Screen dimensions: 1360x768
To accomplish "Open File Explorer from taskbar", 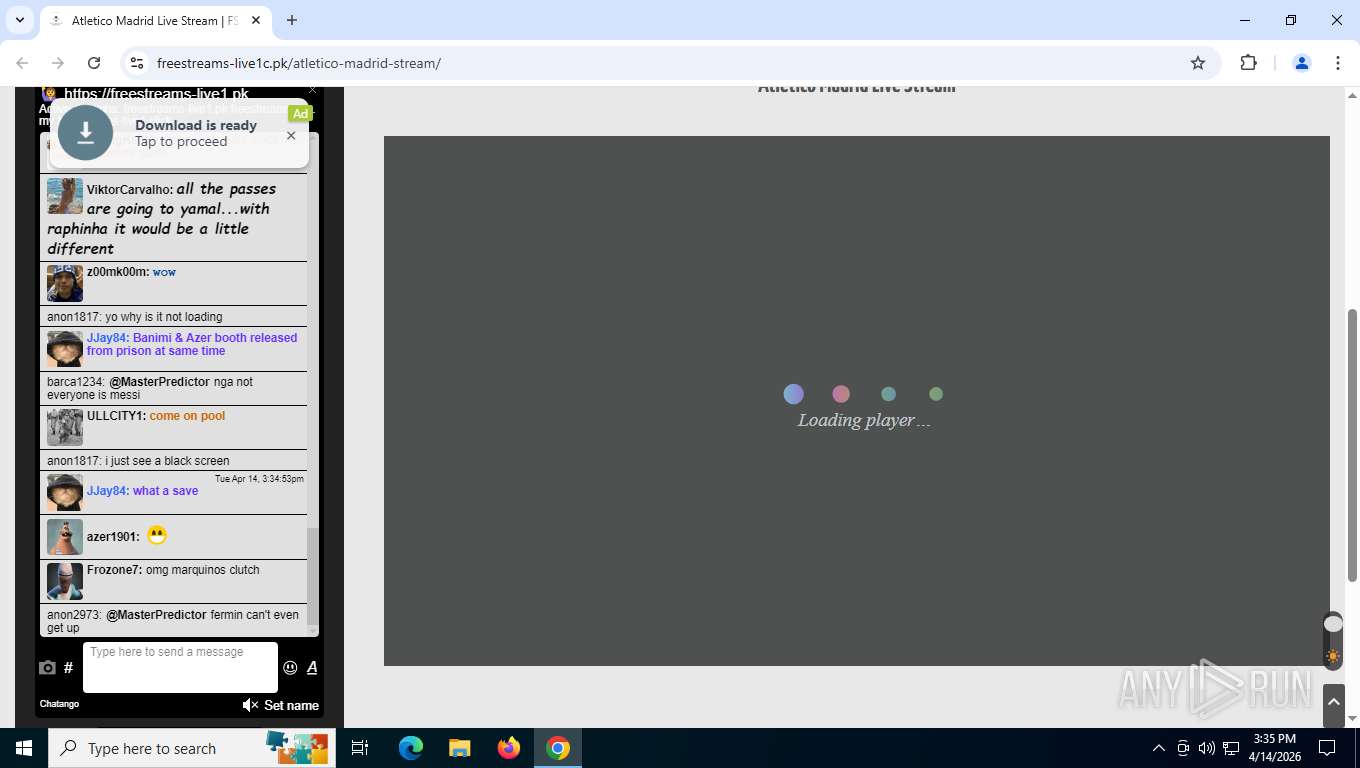I will click(460, 748).
